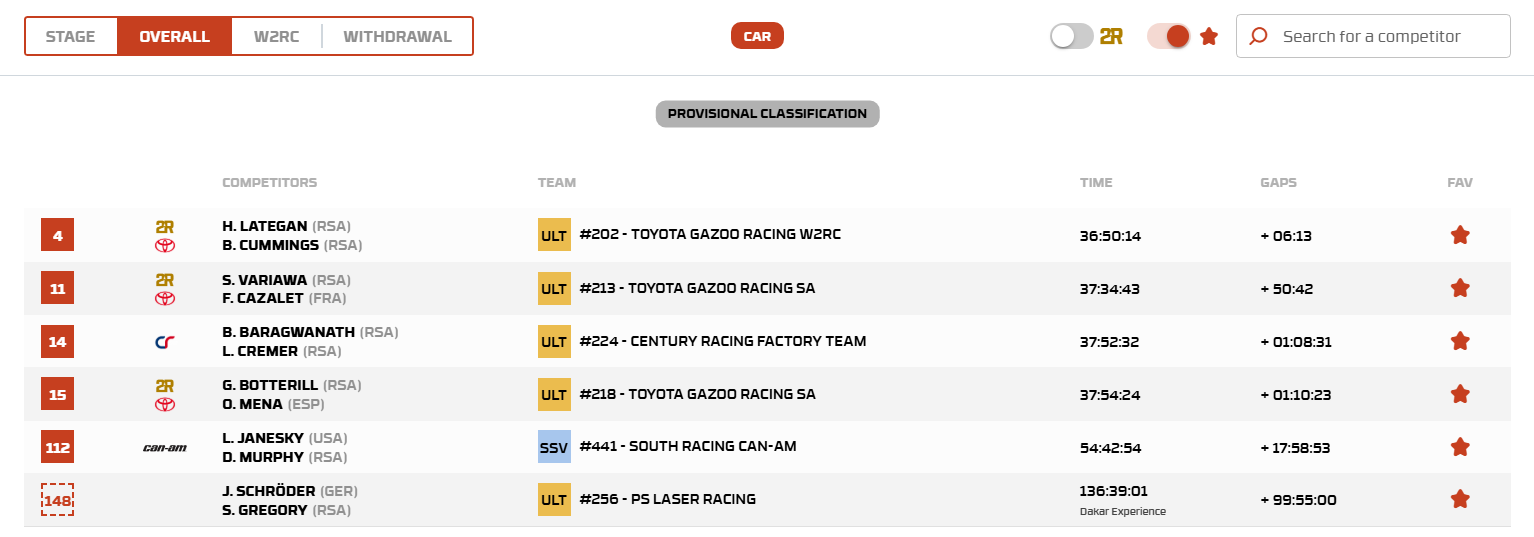Open team #202 Toyota Gazoo Racing W2RC
The width and height of the screenshot is (1534, 537).
click(x=710, y=235)
